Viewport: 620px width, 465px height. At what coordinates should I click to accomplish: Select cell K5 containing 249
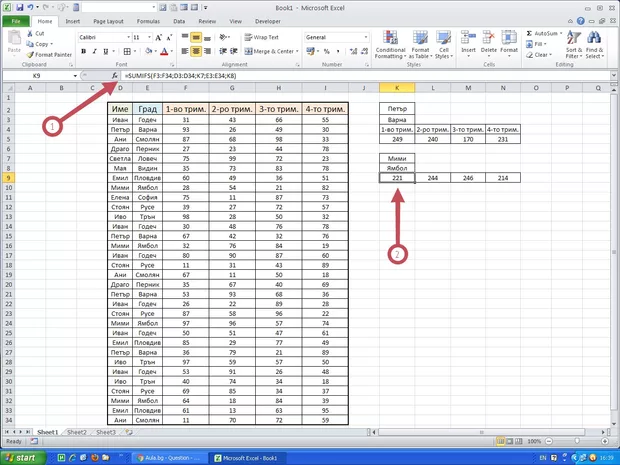(x=397, y=140)
